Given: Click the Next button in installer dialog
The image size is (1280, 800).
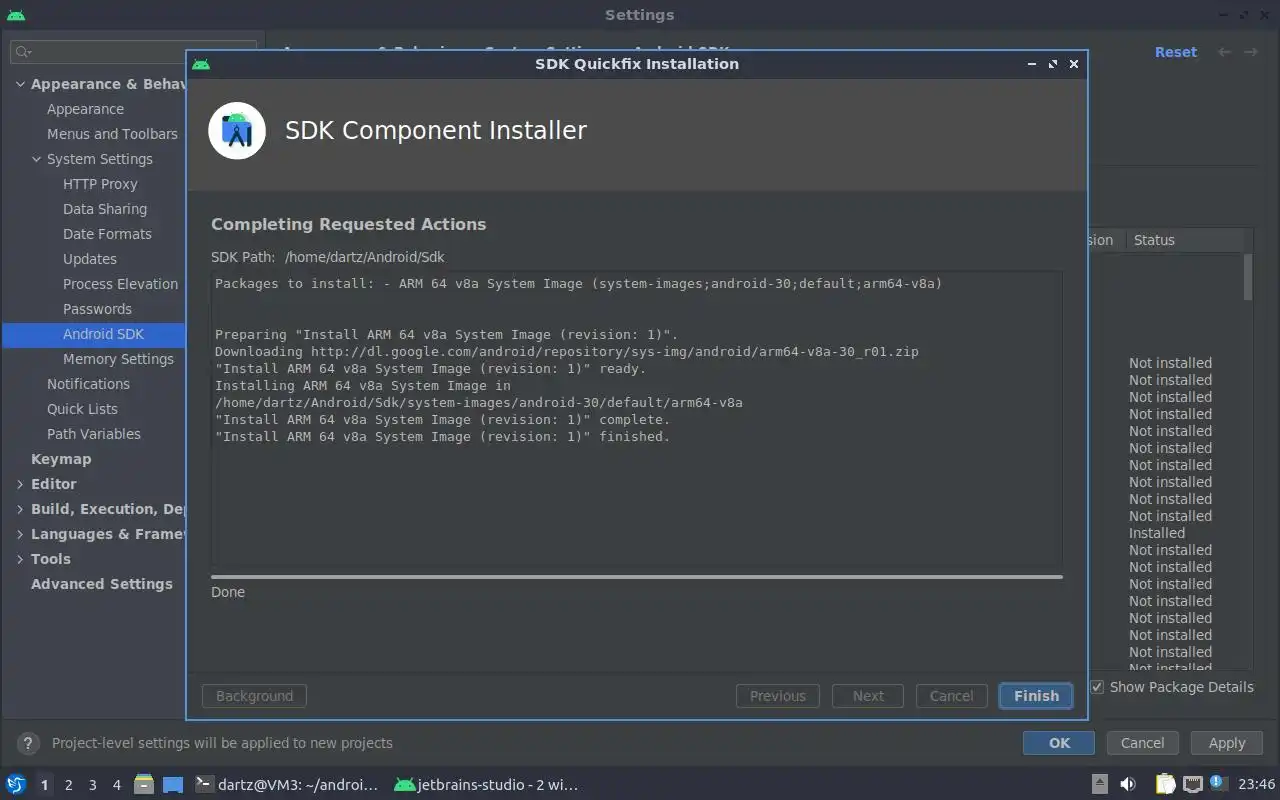Looking at the screenshot, I should click(868, 696).
